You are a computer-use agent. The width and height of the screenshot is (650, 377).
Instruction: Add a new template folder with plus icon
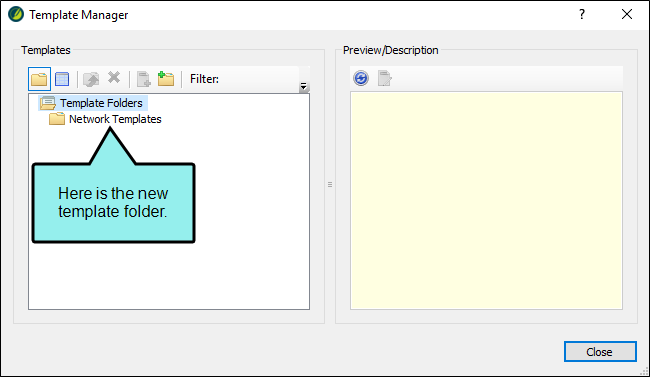[166, 78]
